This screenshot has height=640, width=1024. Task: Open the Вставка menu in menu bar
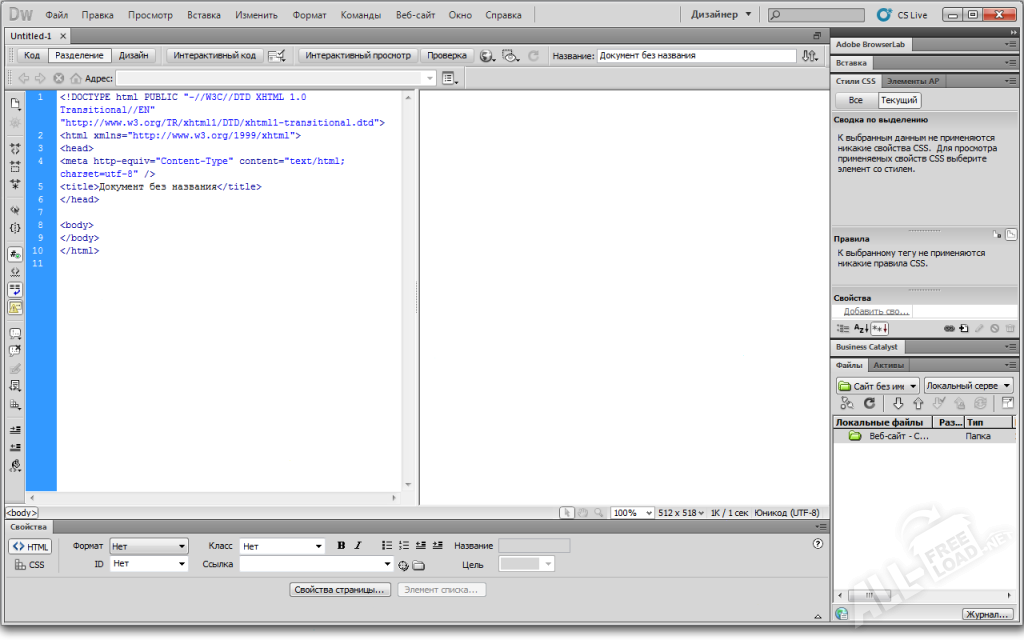click(204, 16)
